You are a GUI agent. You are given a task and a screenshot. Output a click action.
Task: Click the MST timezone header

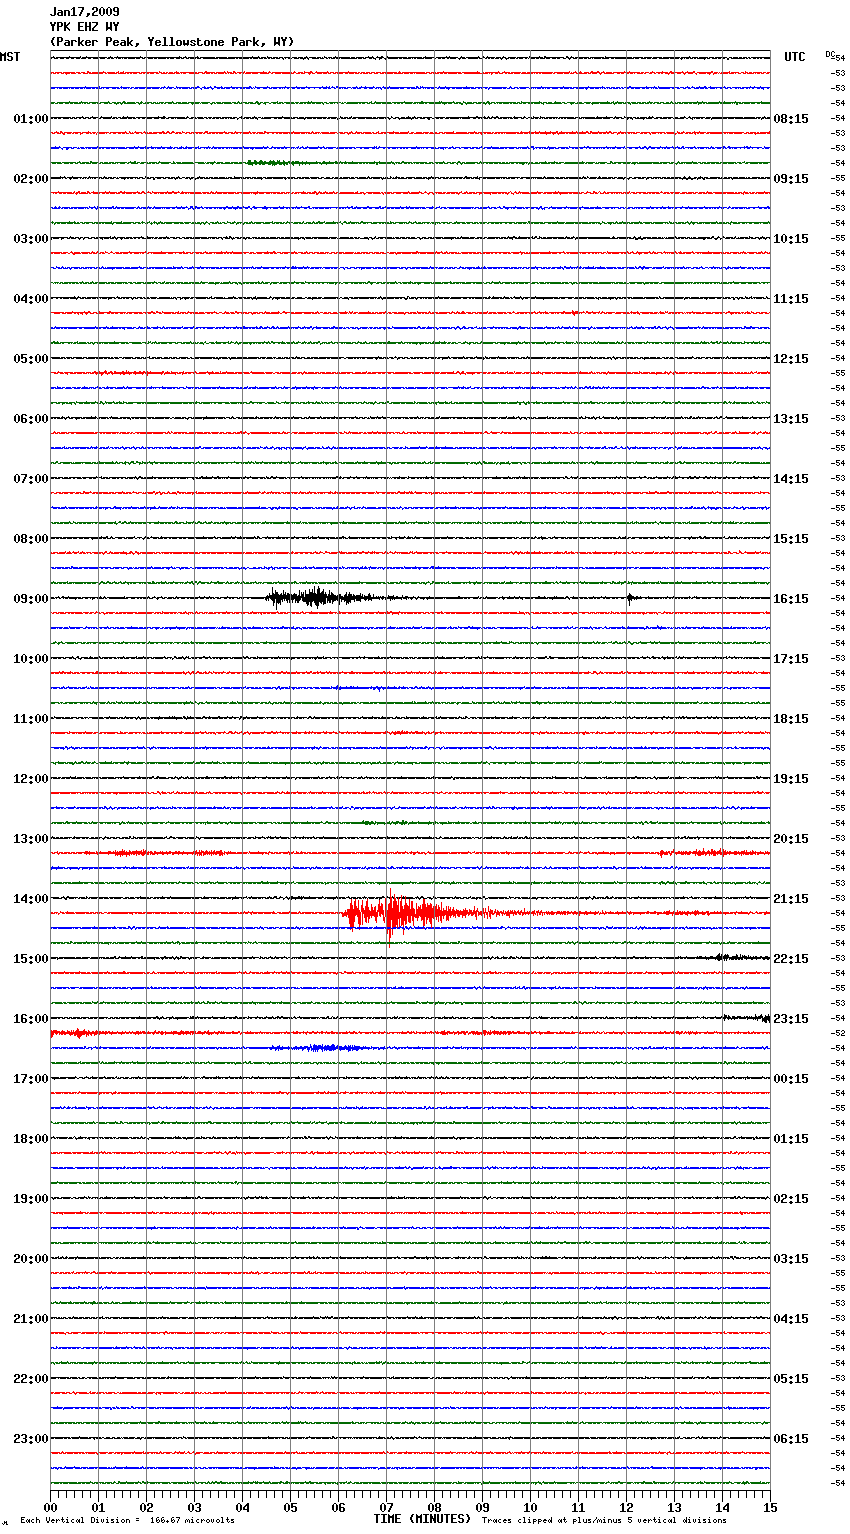[10, 57]
